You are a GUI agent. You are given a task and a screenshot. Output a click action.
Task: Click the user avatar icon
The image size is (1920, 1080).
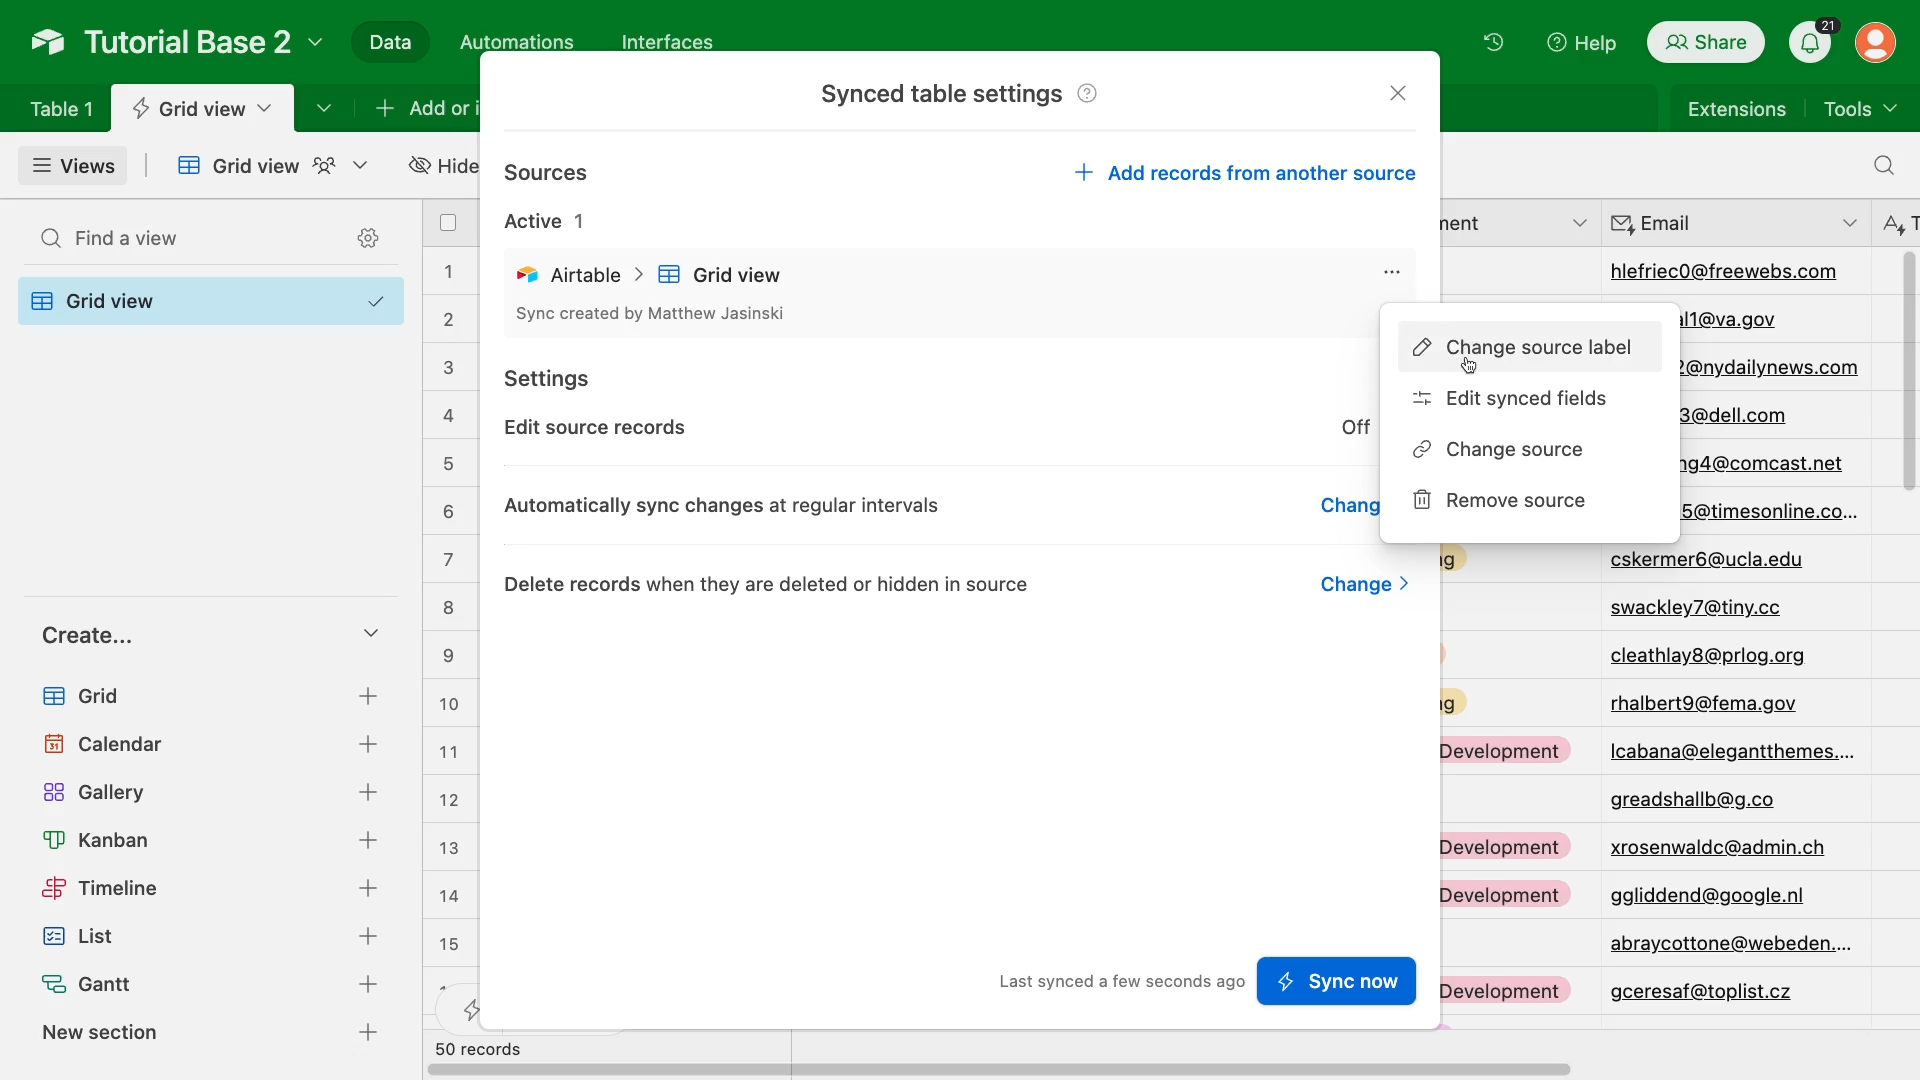1875,43
